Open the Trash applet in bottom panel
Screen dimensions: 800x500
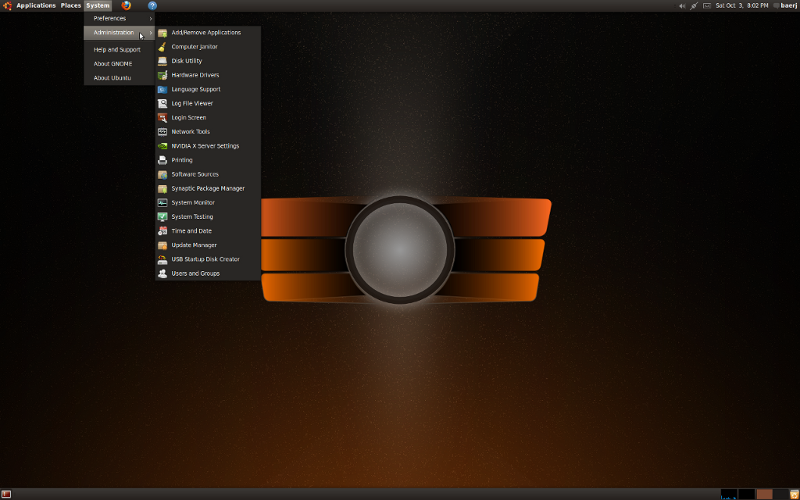(793, 494)
